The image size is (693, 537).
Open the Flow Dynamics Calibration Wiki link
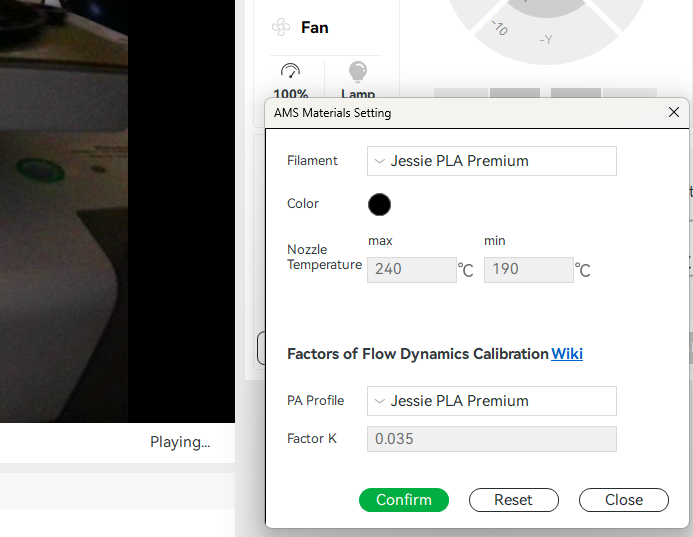click(567, 354)
